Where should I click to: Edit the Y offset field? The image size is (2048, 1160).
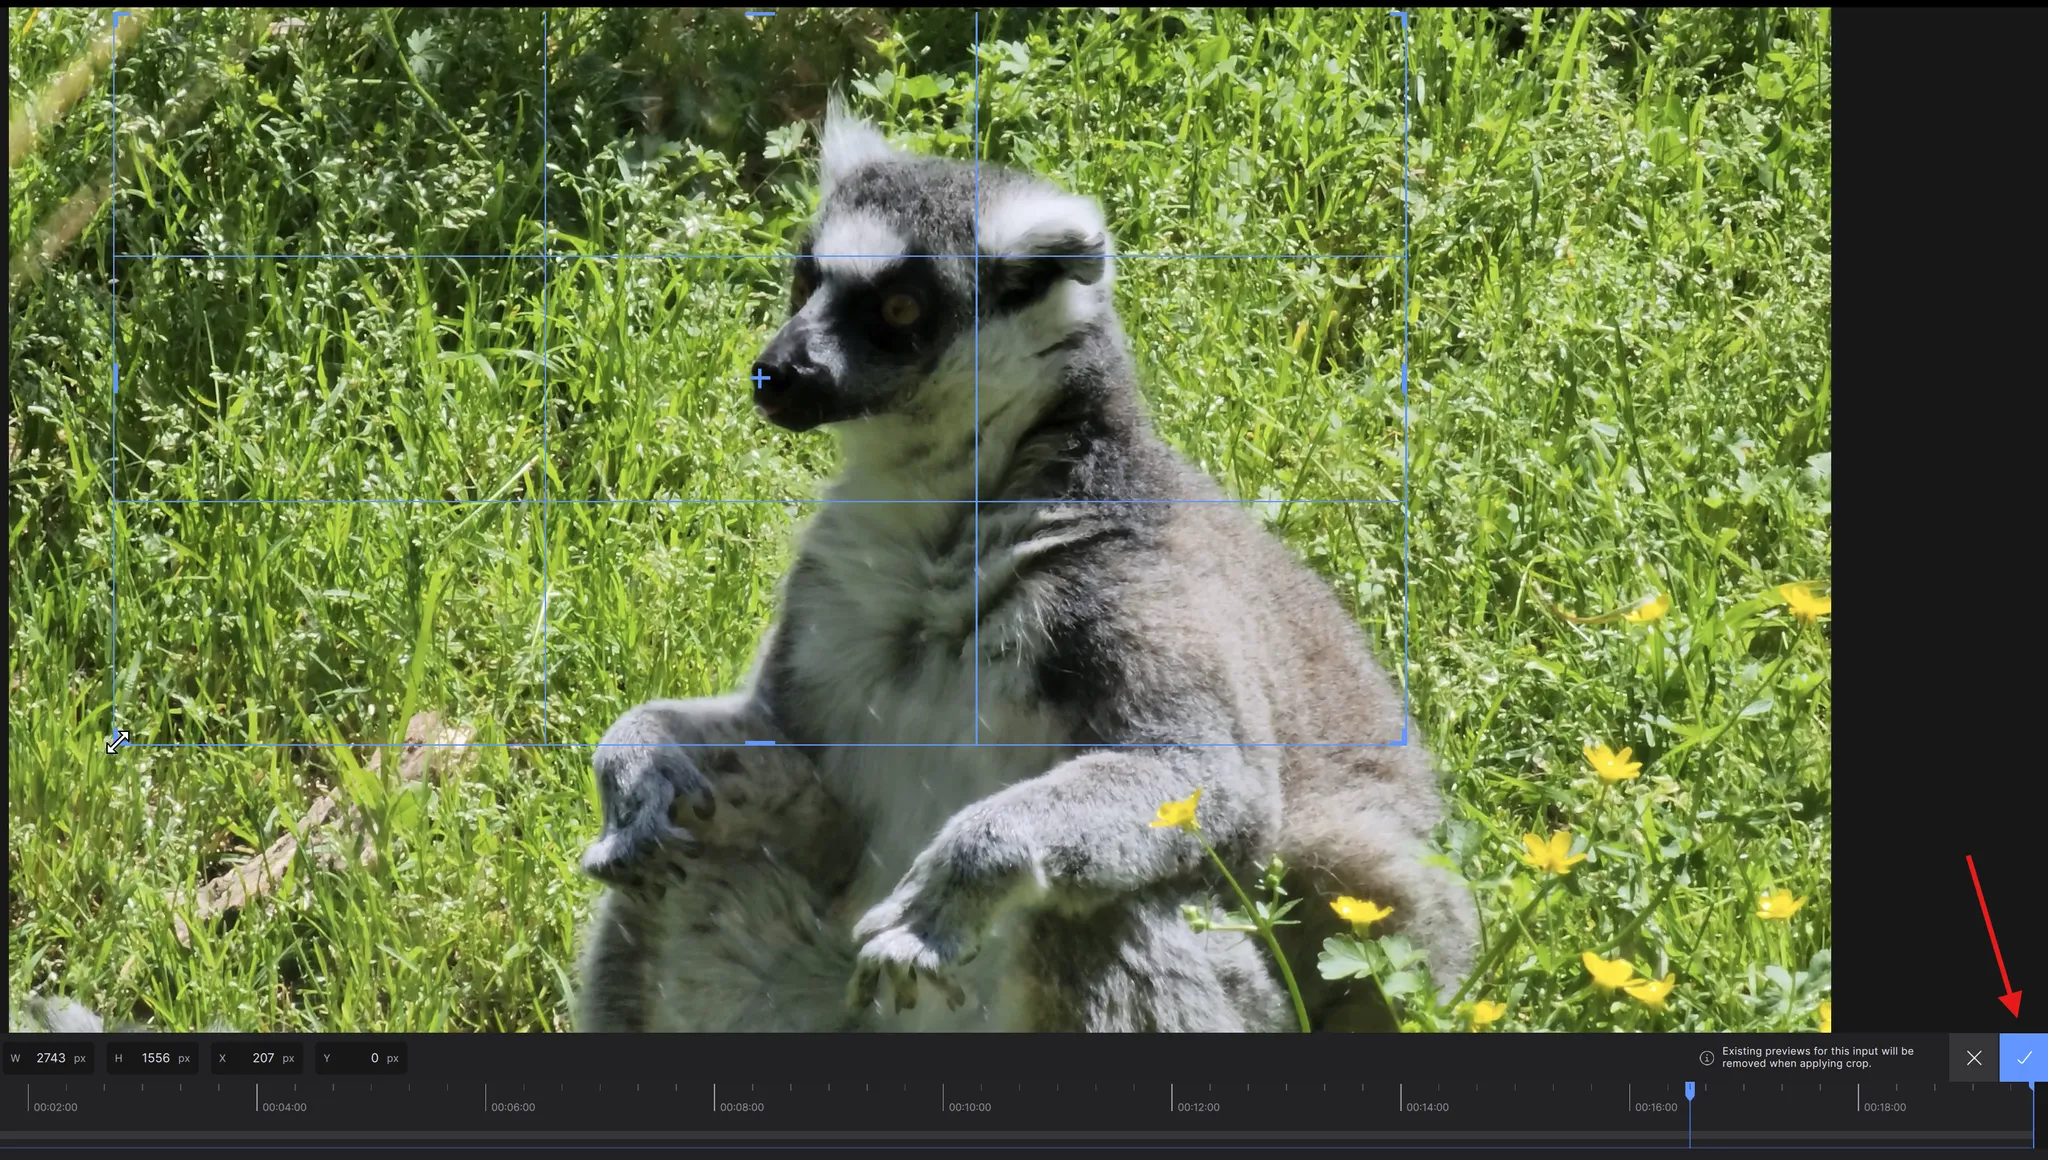(x=366, y=1058)
